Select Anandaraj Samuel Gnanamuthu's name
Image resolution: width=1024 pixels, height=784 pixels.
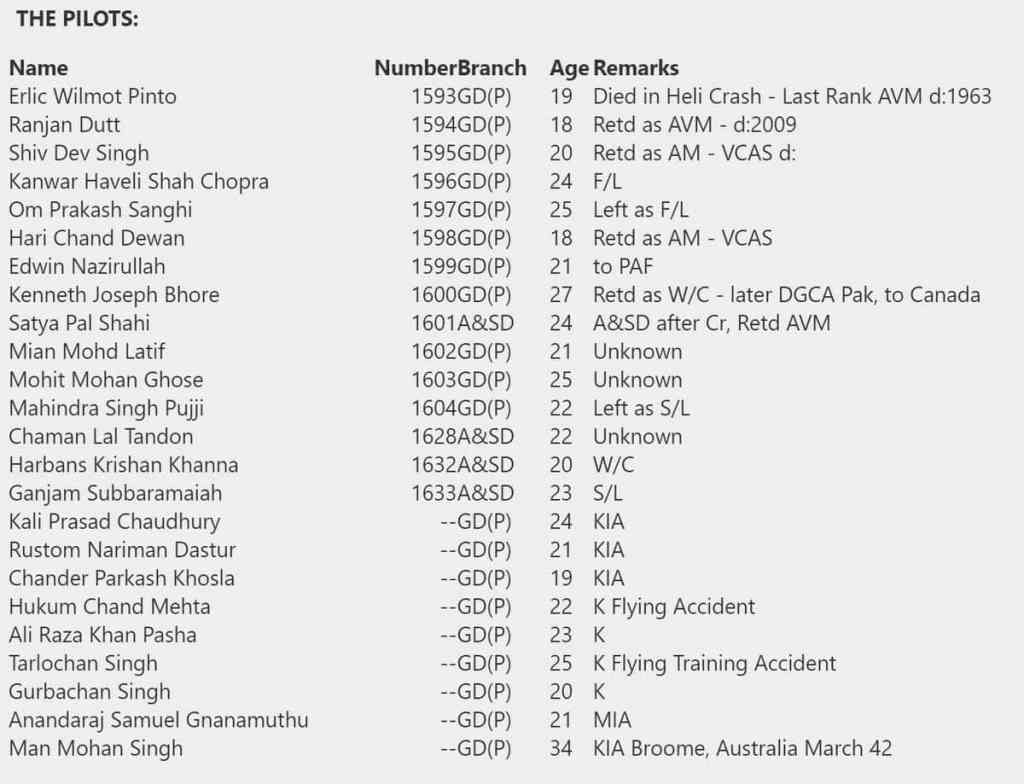click(159, 720)
